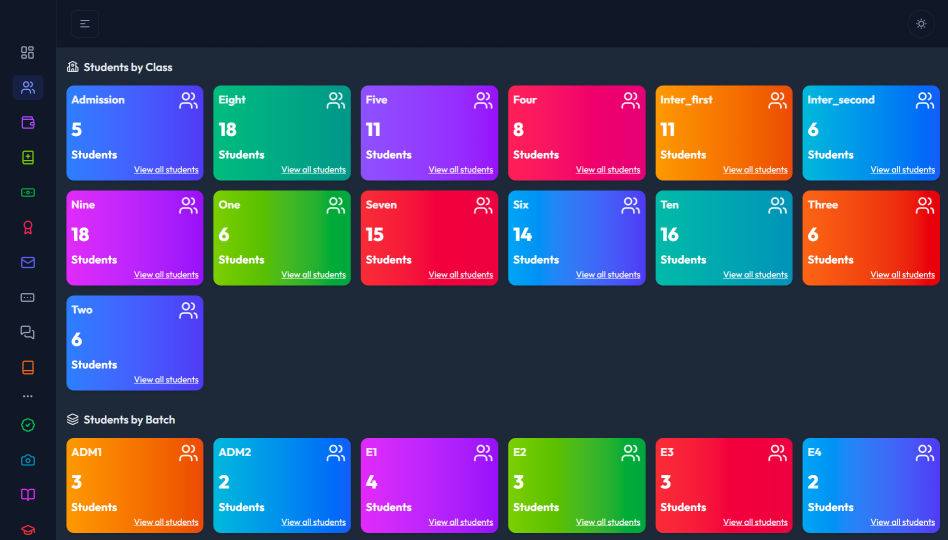This screenshot has width=948, height=540.
Task: Click the students (people) icon in sidebar
Action: pyautogui.click(x=28, y=87)
